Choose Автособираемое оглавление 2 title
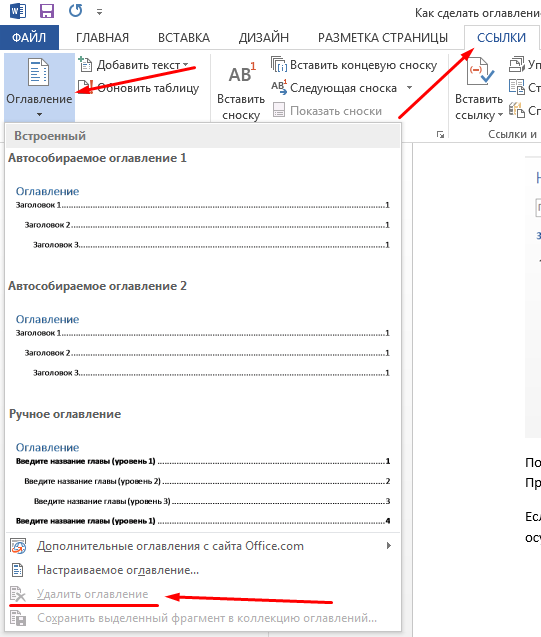Viewport: 541px width, 637px height. point(97,286)
